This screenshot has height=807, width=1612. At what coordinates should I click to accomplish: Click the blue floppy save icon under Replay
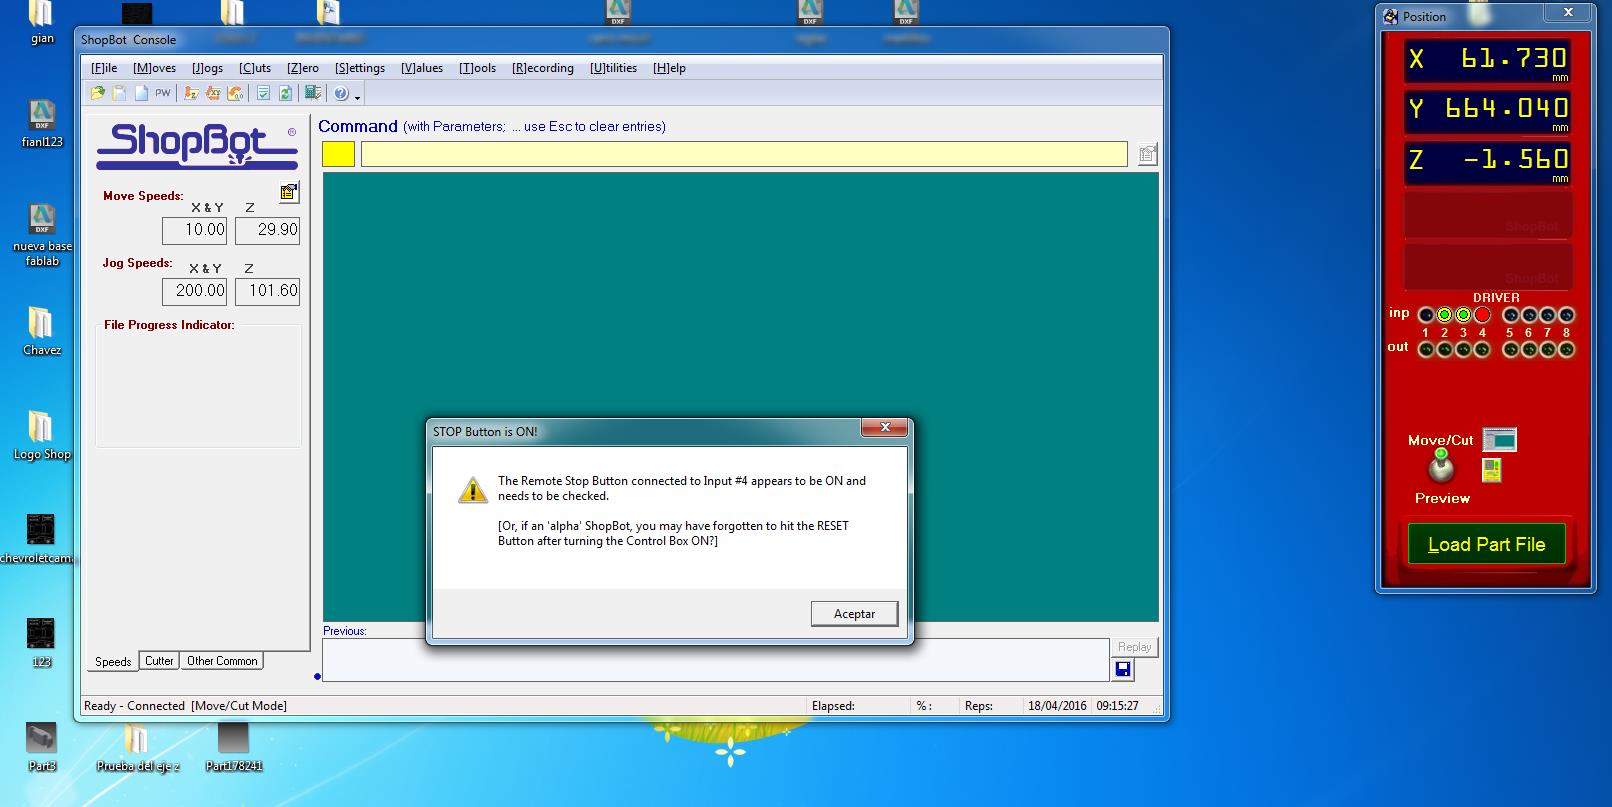pos(1122,669)
